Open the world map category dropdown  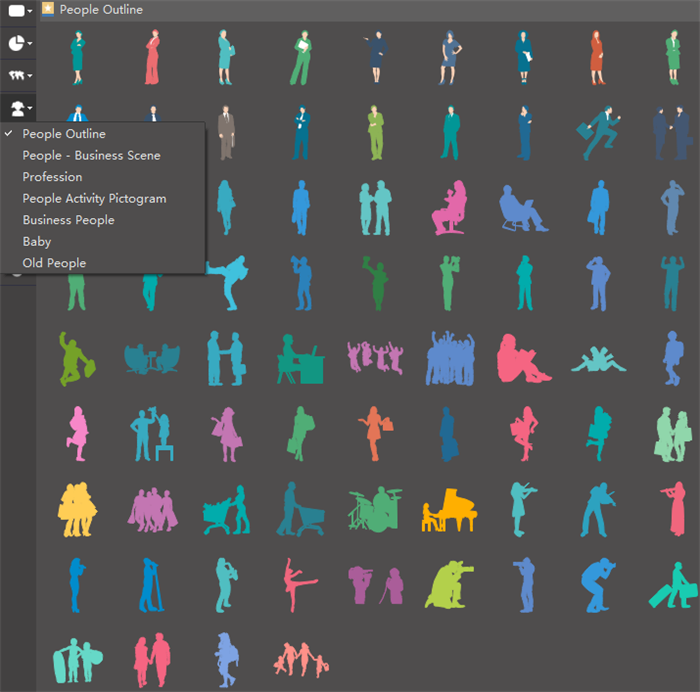(19, 75)
